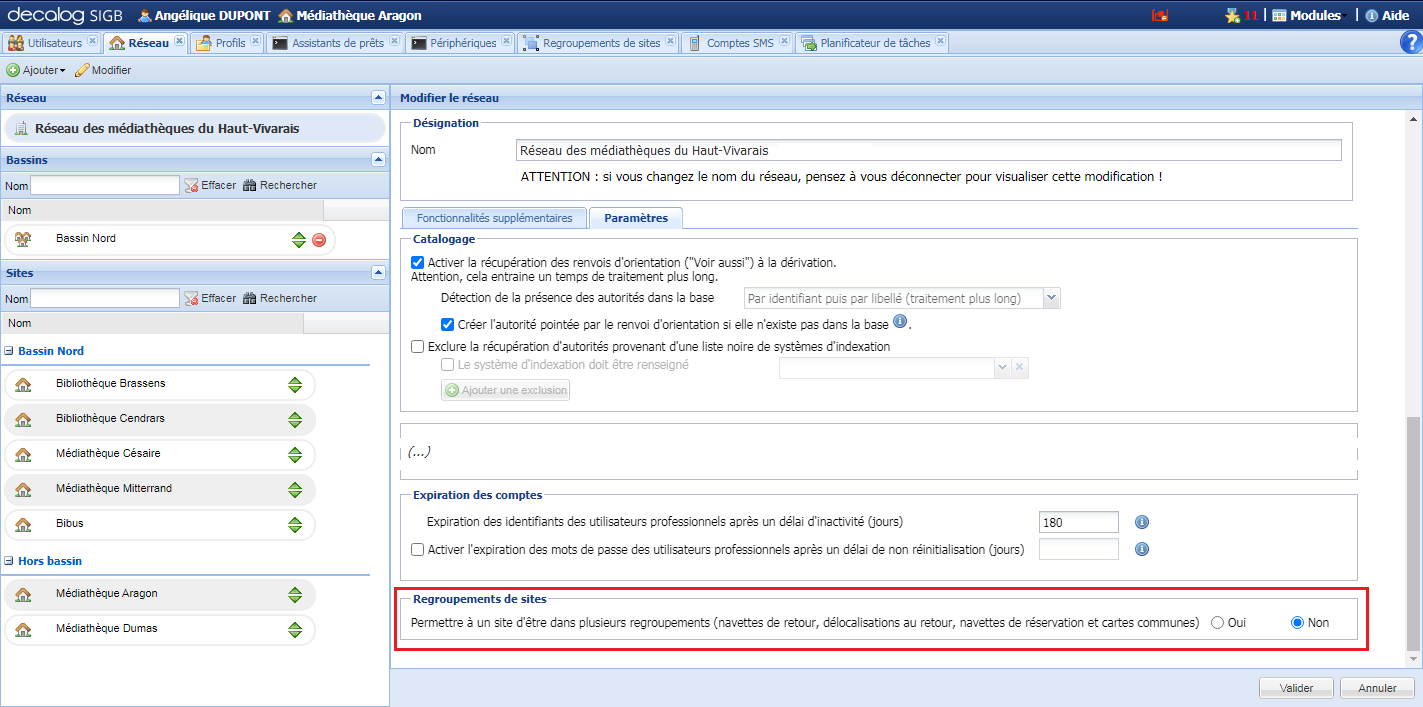Switch to the Fonctionnalités supplémentaires tab
Viewport: 1423px width, 707px height.
click(x=493, y=217)
